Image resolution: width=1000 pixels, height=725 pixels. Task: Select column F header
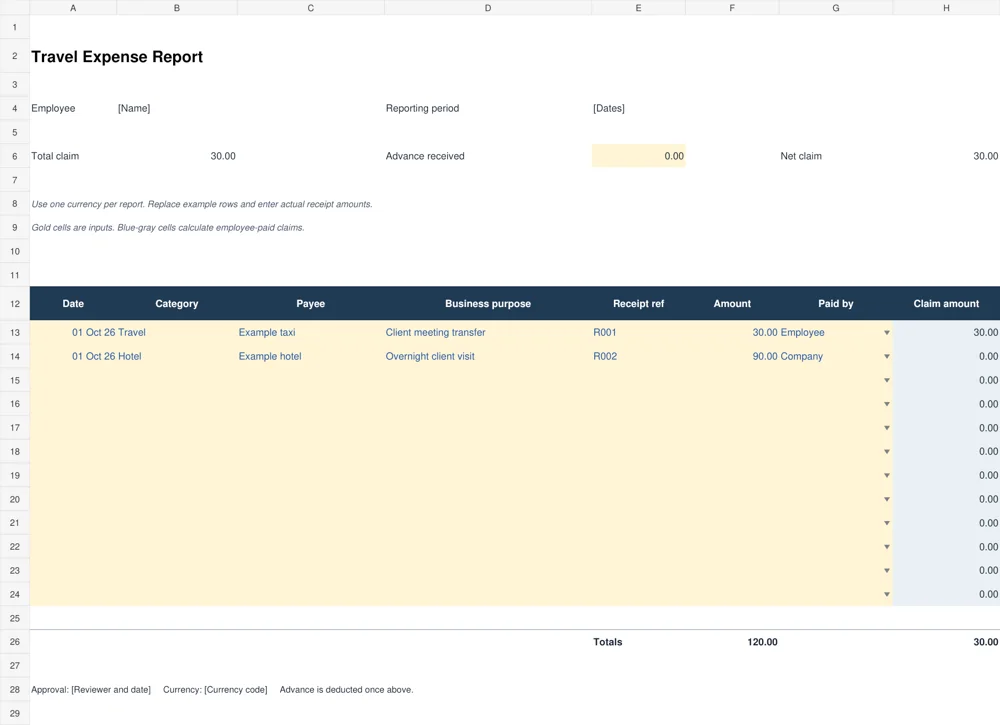[x=732, y=8]
